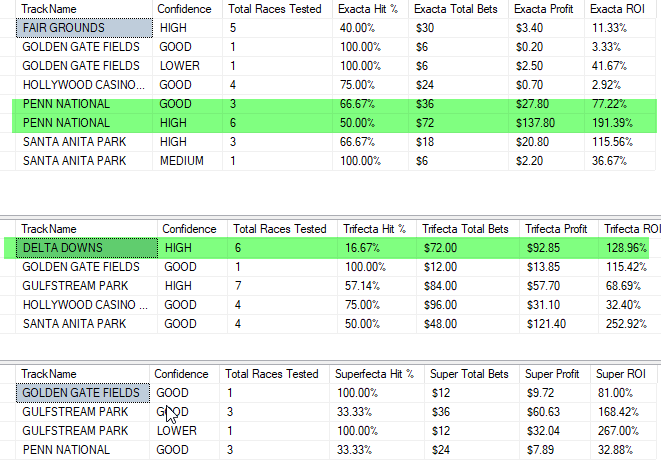This screenshot has width=661, height=462.
Task: Click the $48.00 Trifecta total bets cell
Action: point(468,324)
